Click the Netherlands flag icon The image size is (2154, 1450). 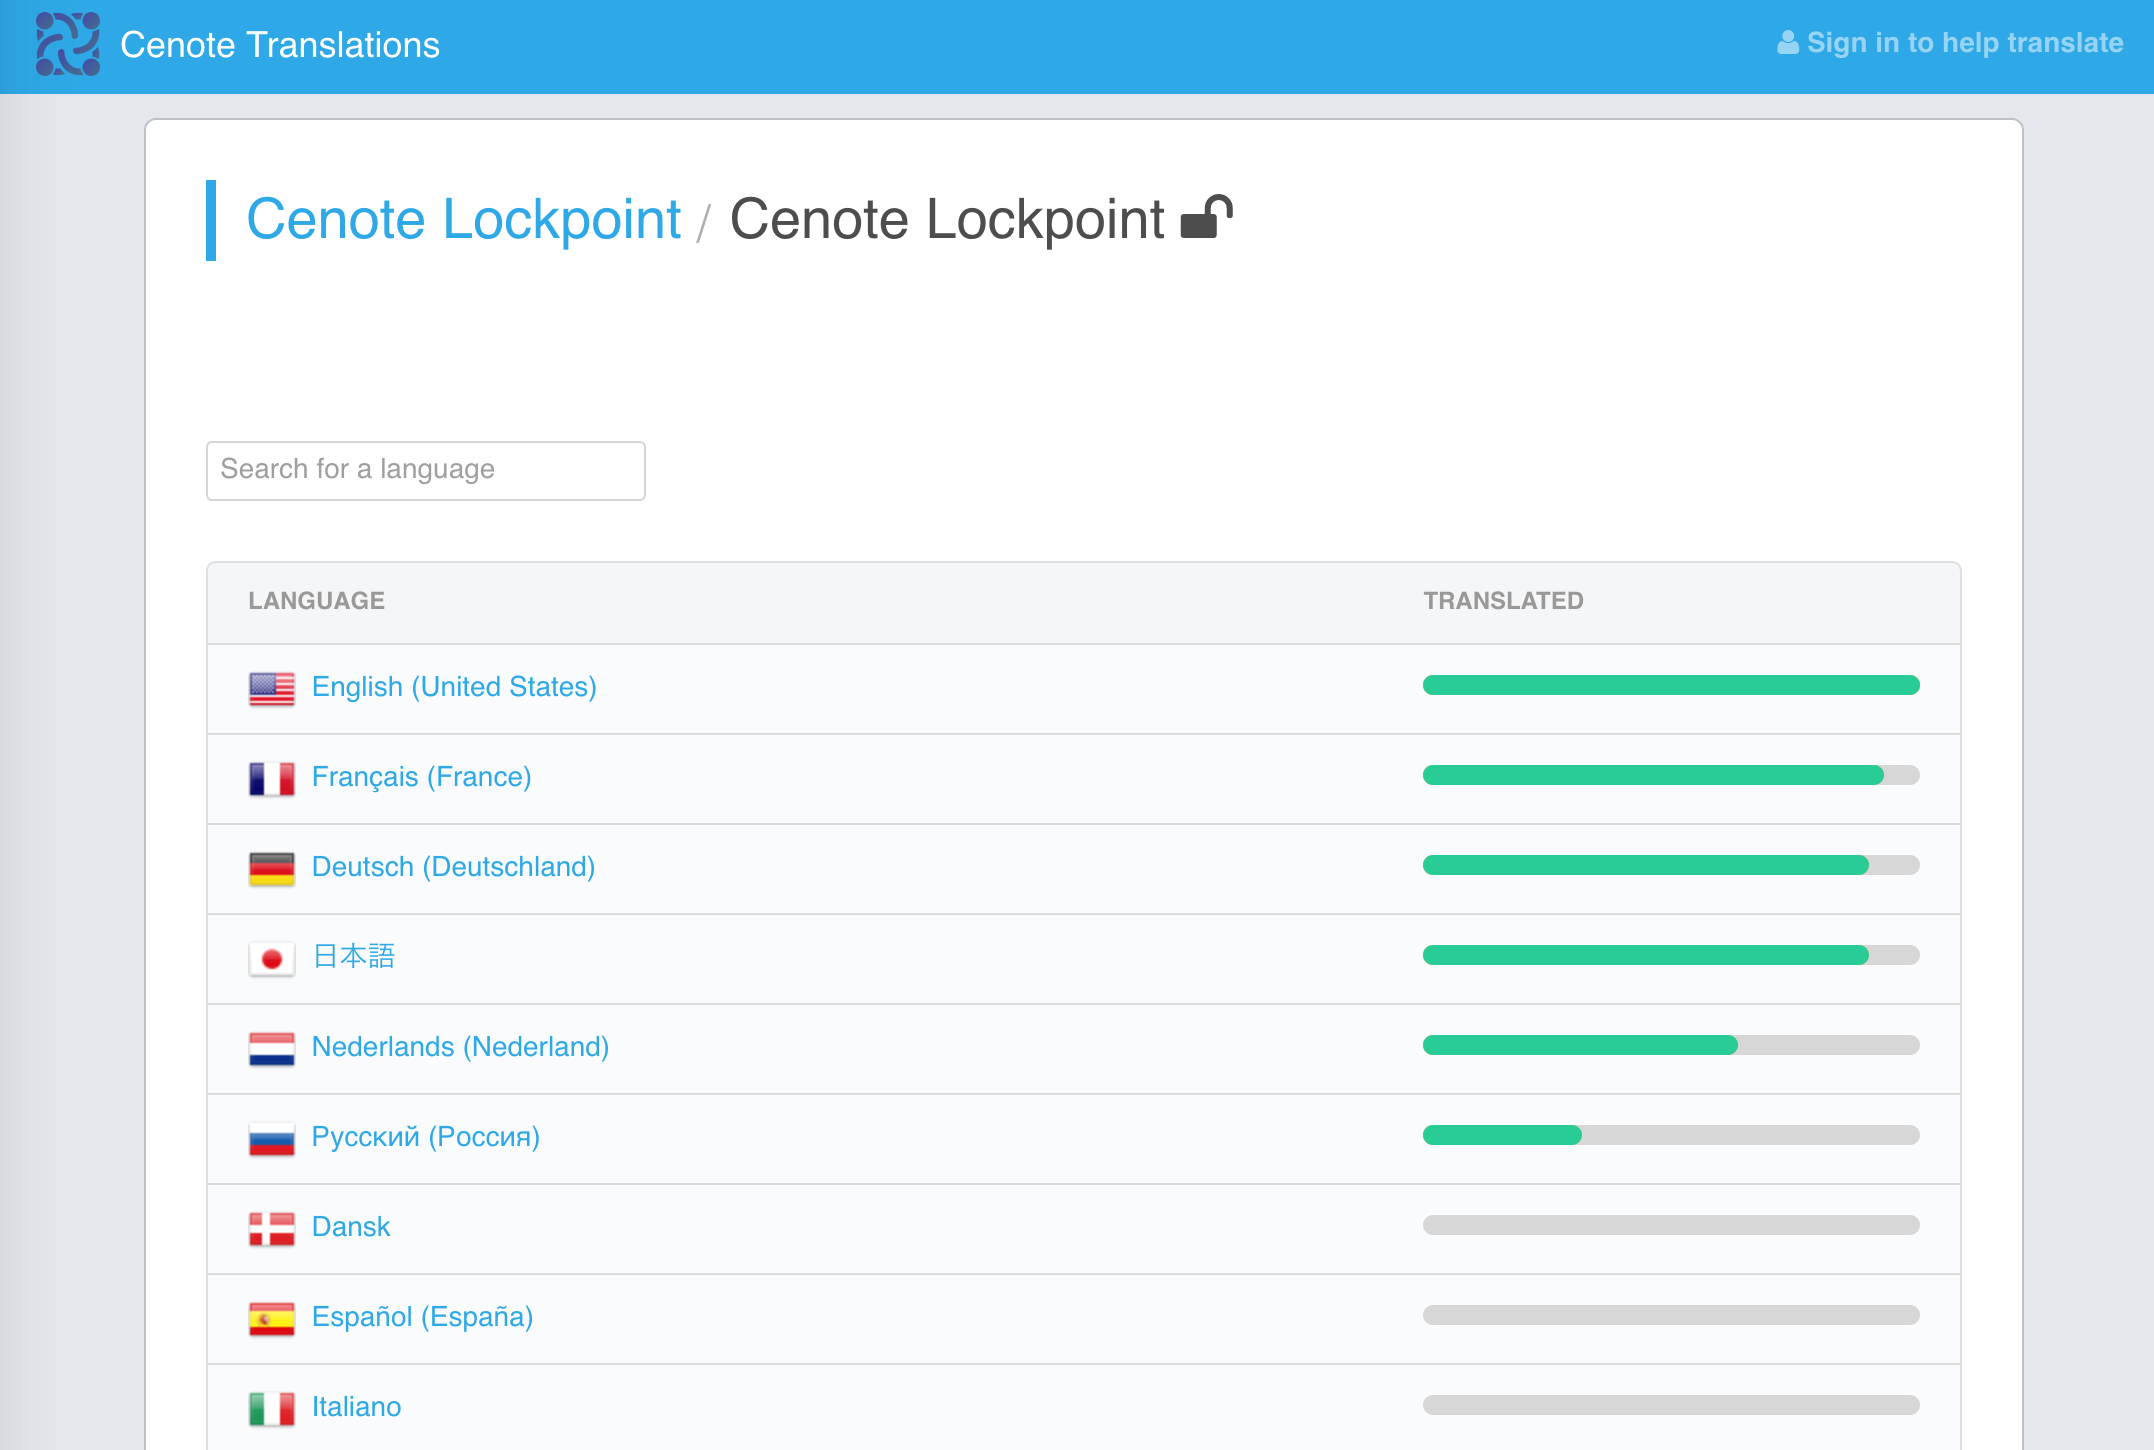tap(272, 1048)
